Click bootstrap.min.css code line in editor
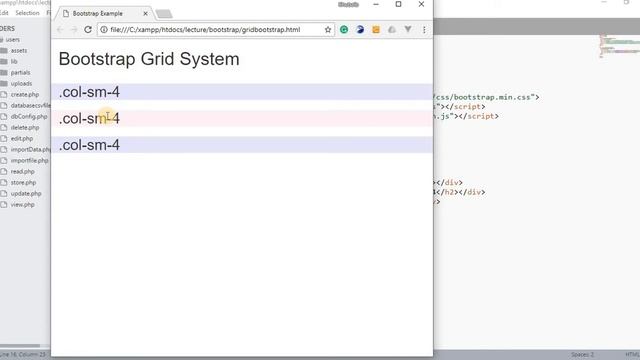This screenshot has height=360, width=640. click(x=487, y=97)
